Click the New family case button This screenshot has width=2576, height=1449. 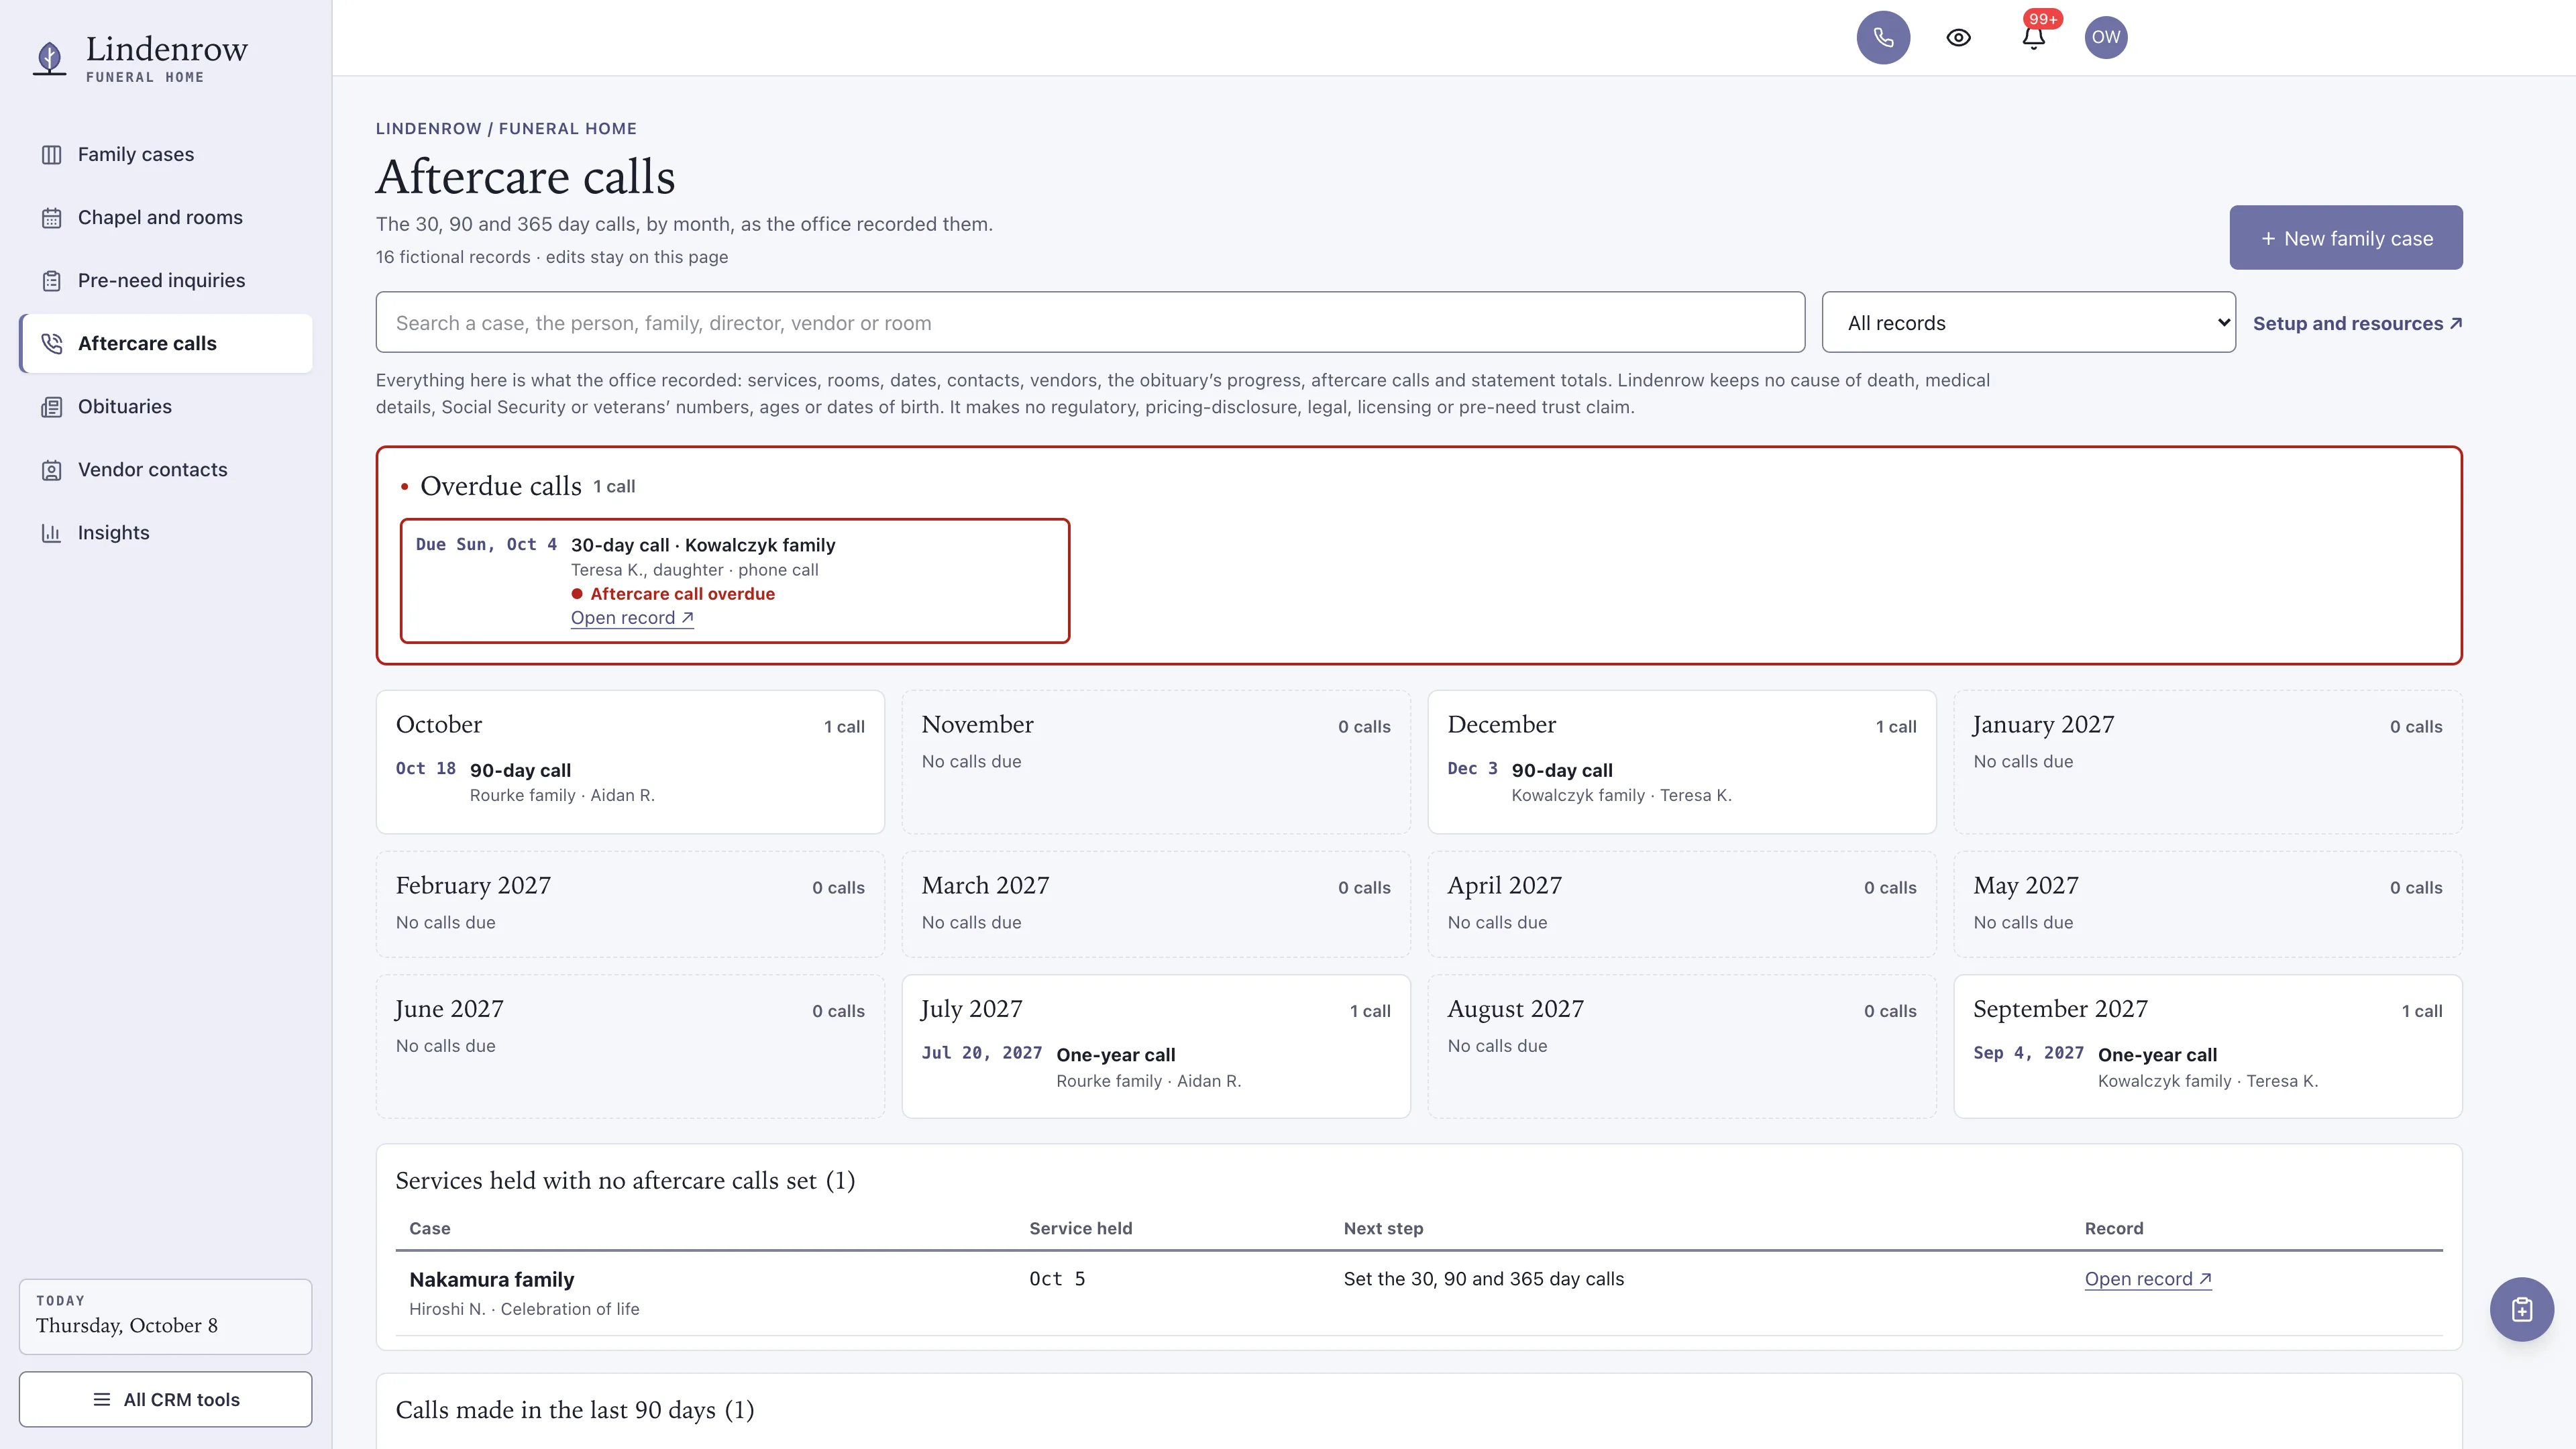pos(2345,238)
